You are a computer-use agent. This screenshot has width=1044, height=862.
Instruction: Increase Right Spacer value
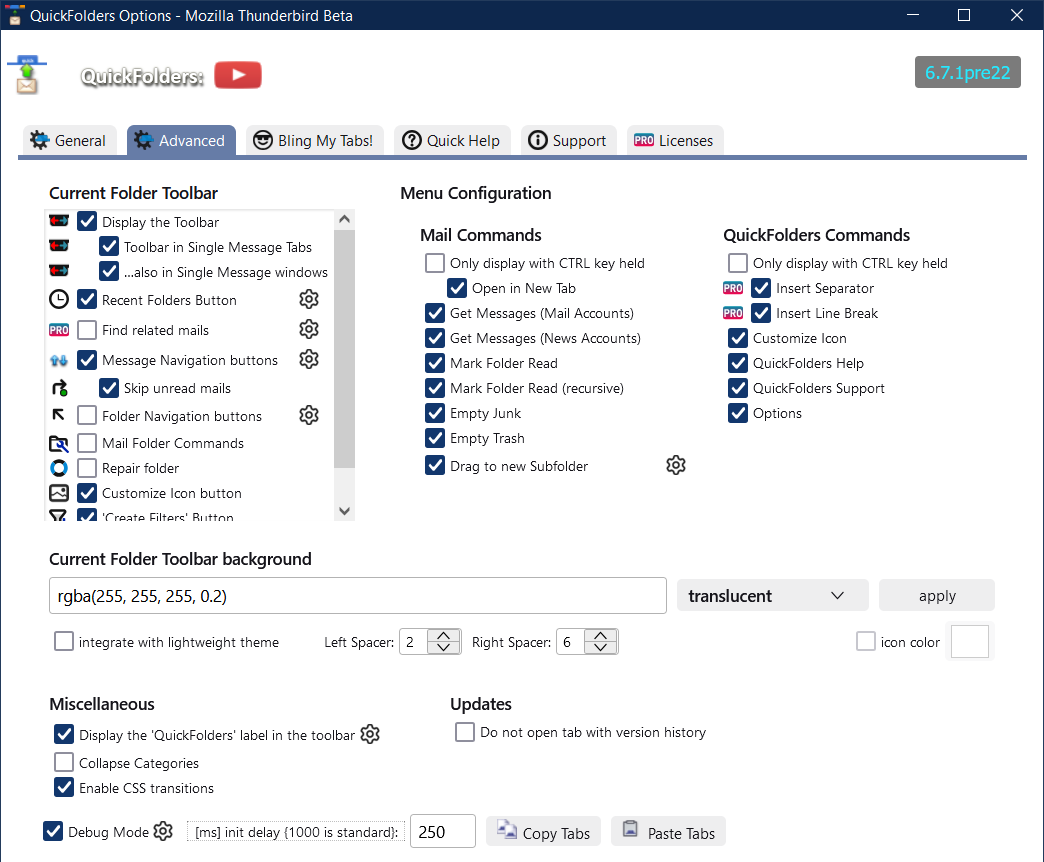pyautogui.click(x=601, y=636)
